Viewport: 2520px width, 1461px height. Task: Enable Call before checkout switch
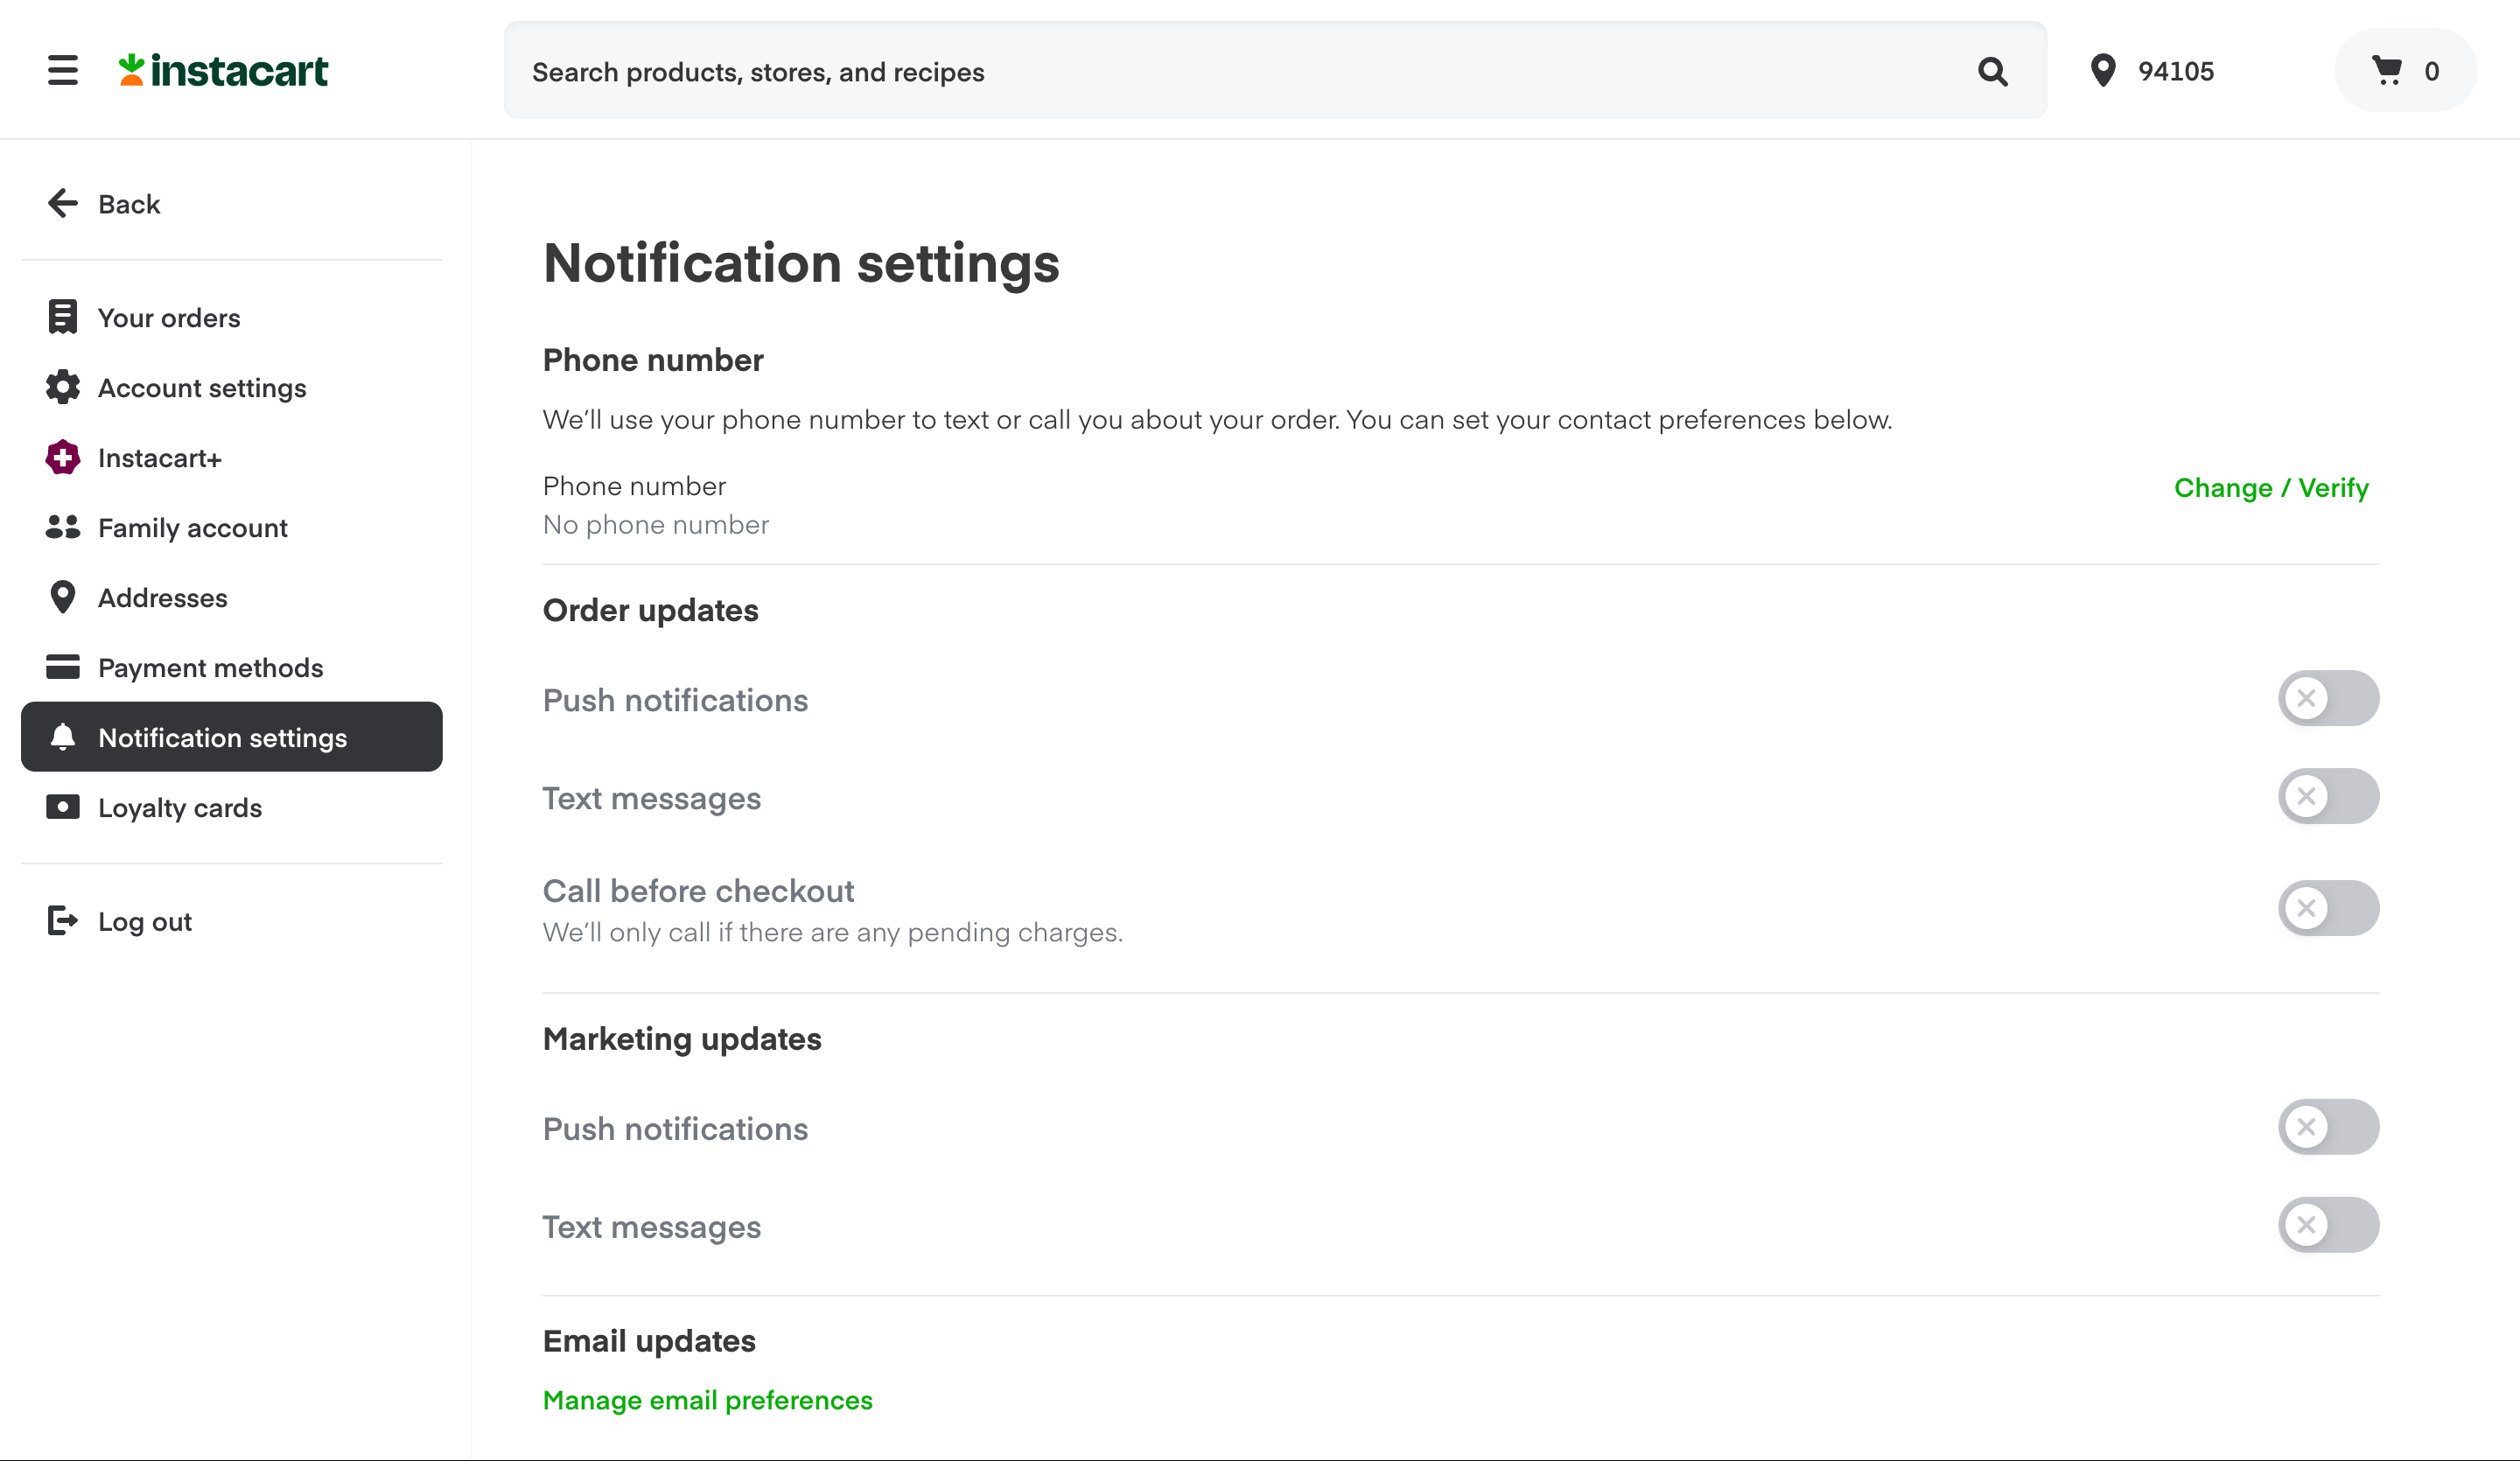click(2328, 908)
